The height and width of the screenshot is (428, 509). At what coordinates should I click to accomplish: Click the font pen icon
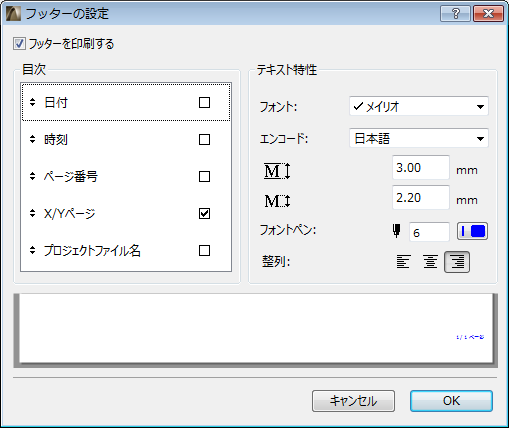396,231
